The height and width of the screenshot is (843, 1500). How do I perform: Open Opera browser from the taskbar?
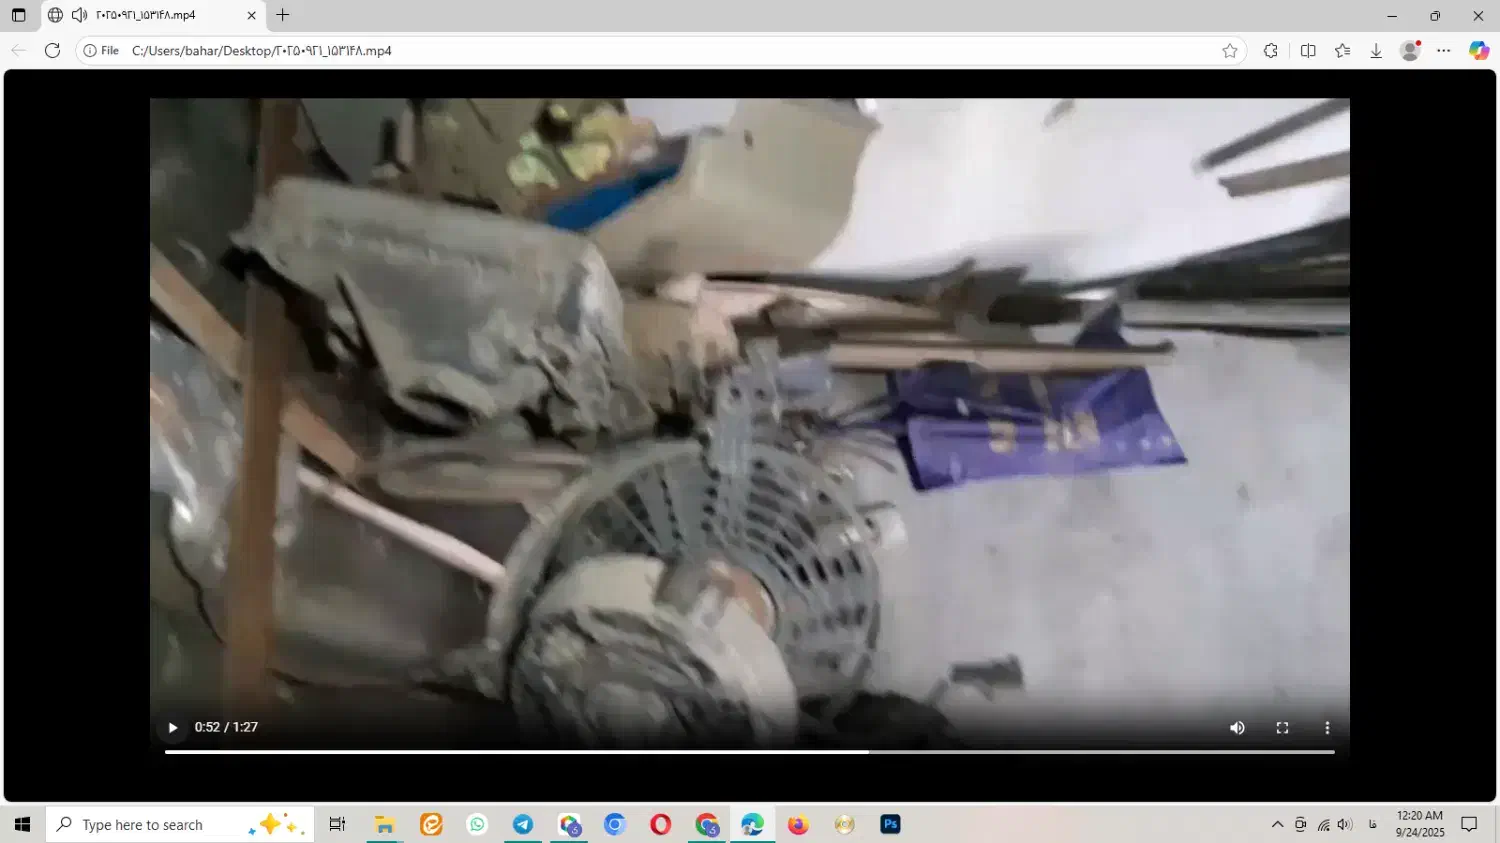pyautogui.click(x=660, y=824)
